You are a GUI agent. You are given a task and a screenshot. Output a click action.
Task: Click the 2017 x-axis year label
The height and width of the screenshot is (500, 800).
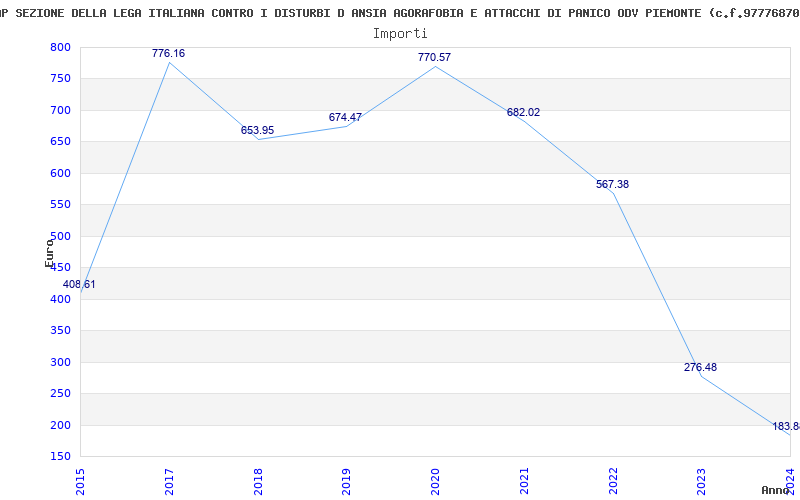tap(169, 481)
